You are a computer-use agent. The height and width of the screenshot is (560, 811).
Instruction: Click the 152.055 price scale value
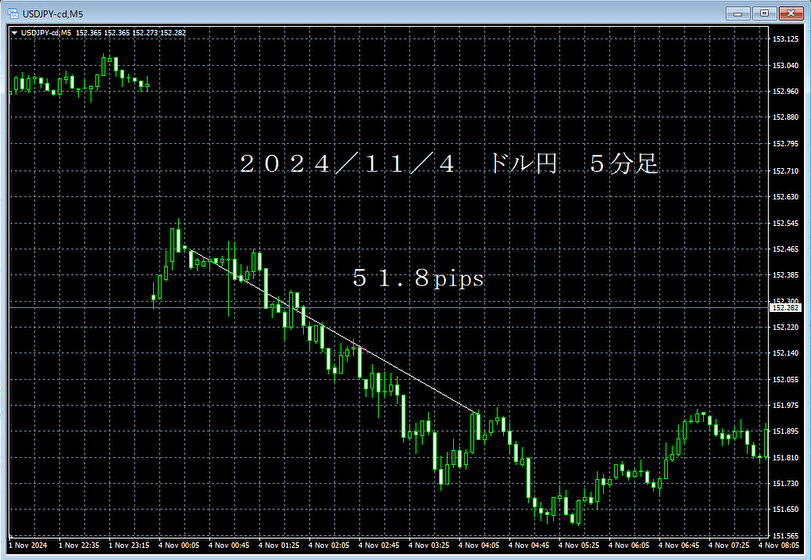click(785, 380)
